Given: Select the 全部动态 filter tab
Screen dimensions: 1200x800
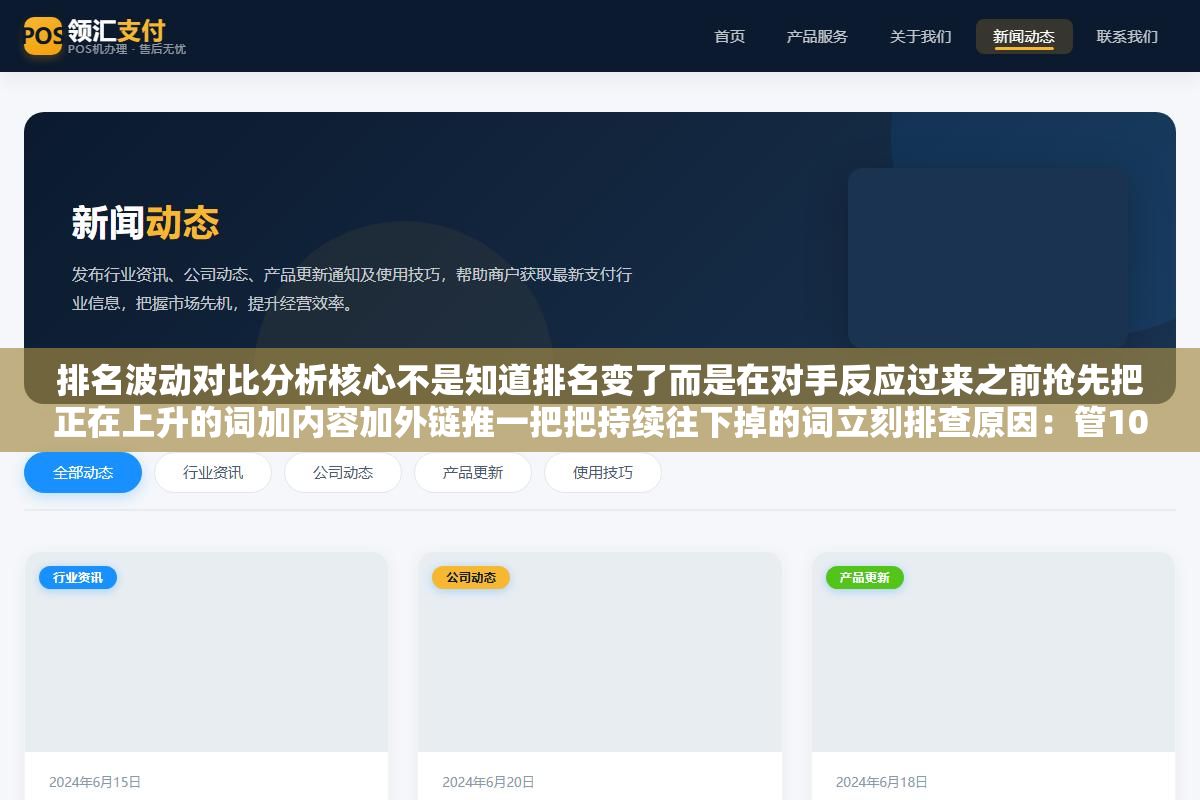Looking at the screenshot, I should click(x=83, y=472).
